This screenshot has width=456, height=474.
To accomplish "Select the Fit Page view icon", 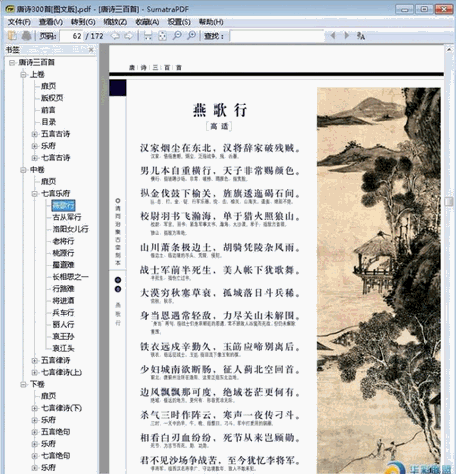I will [162, 36].
